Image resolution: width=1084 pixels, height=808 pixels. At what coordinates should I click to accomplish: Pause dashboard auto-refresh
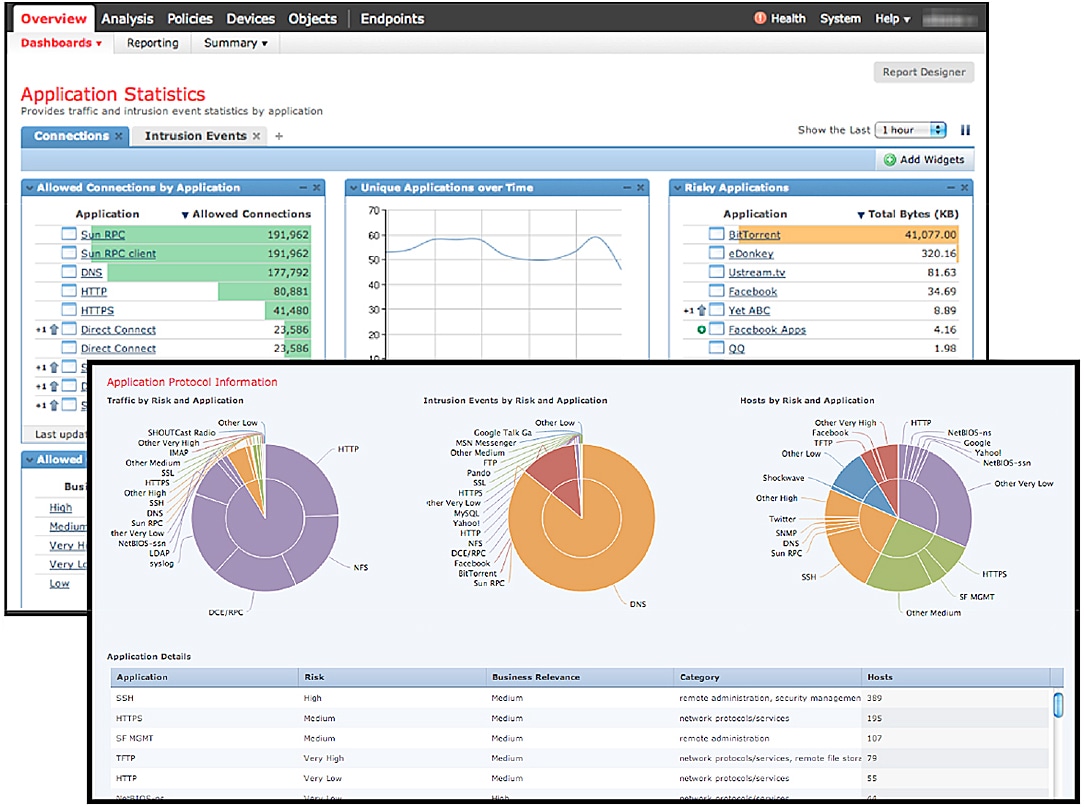pos(965,130)
